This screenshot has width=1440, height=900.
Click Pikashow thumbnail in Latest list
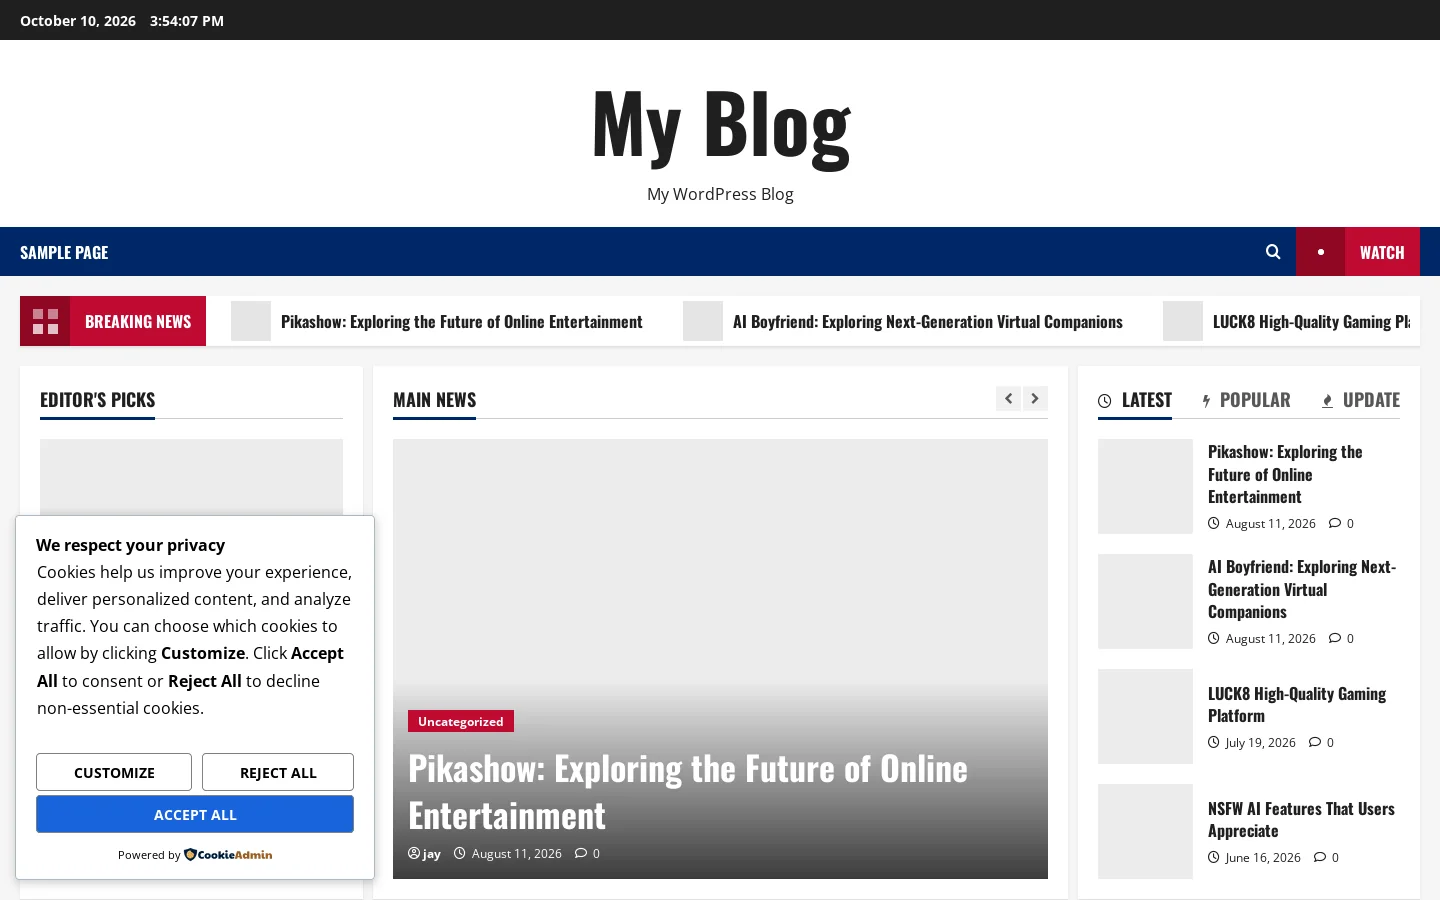pos(1145,486)
